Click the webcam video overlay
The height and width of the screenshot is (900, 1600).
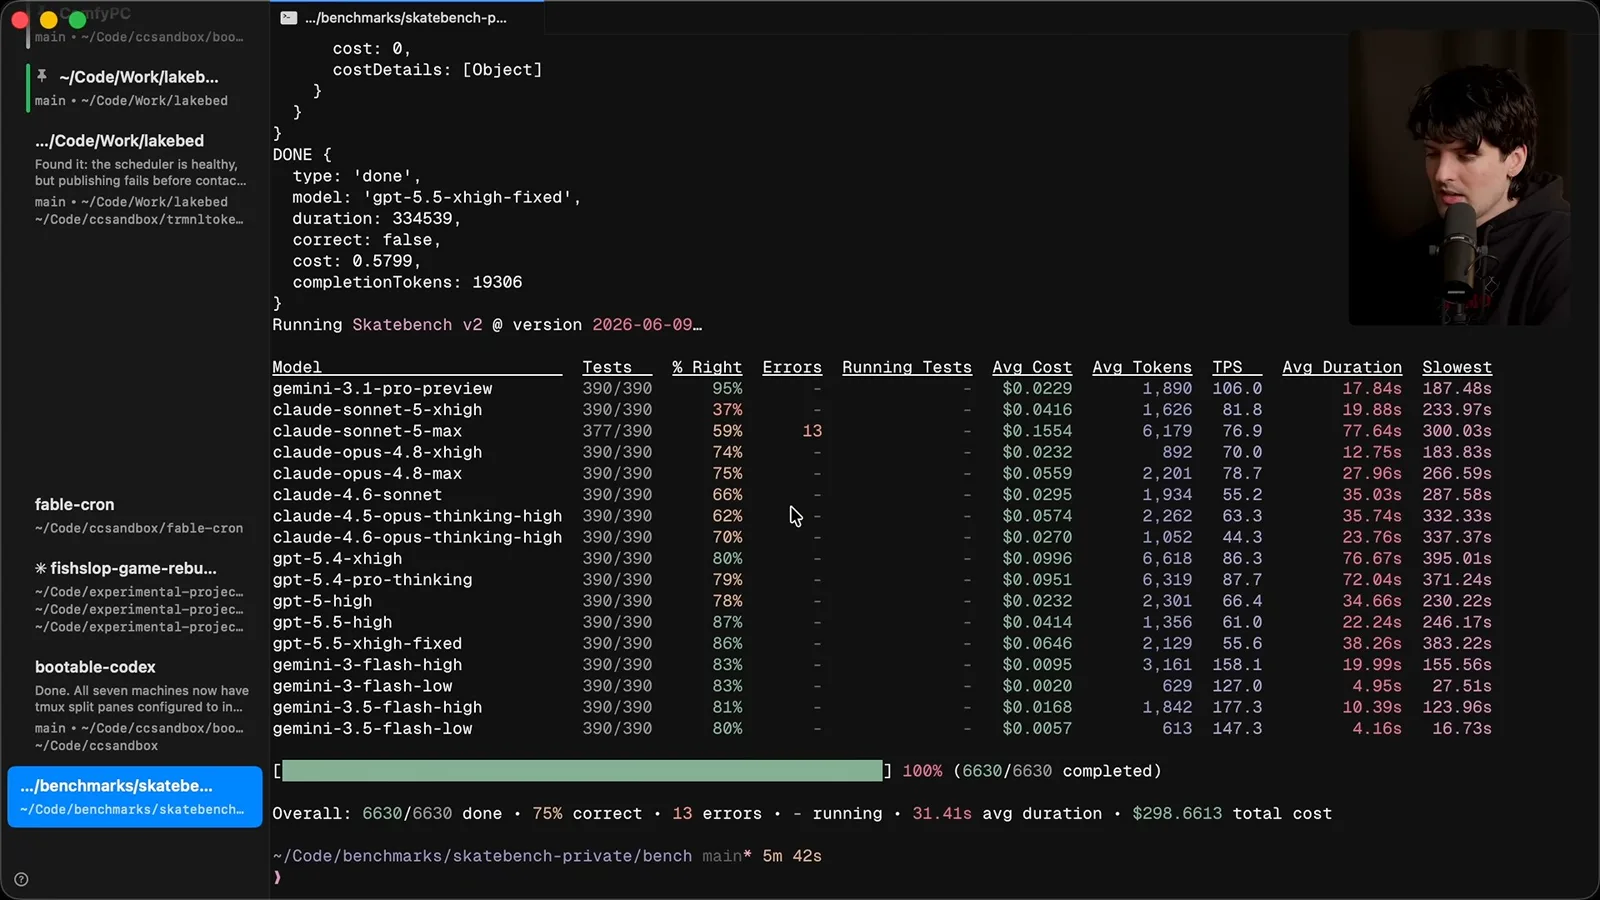click(x=1459, y=177)
